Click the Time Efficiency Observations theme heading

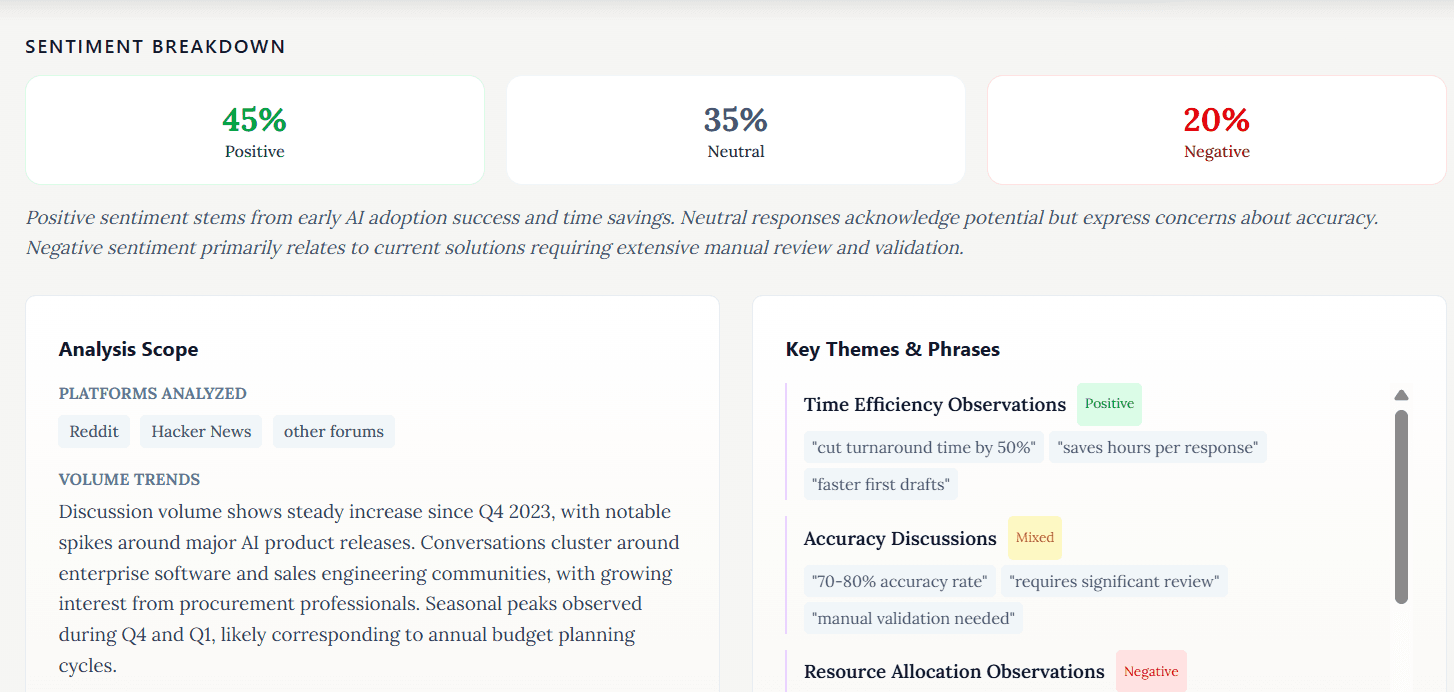coord(934,405)
